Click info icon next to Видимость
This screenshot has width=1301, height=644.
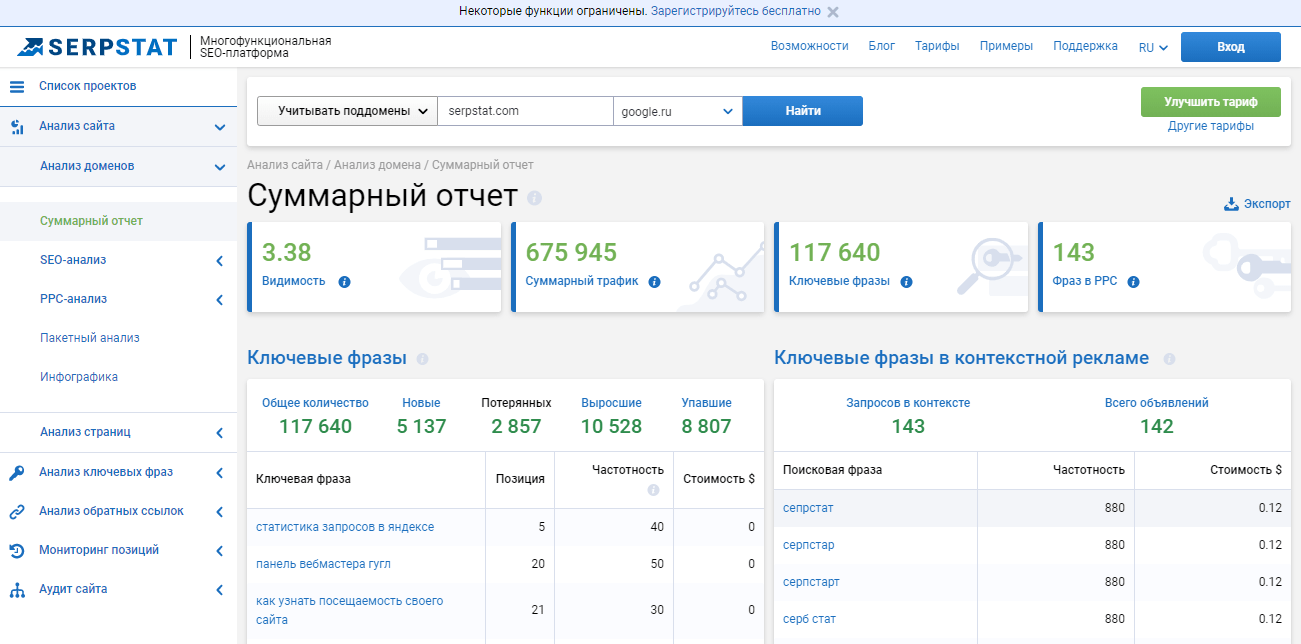coord(344,282)
